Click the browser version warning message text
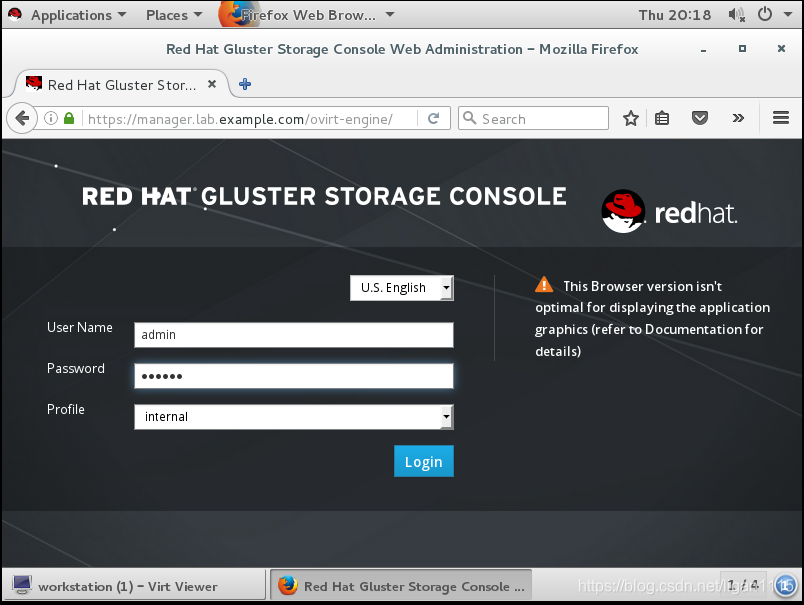The height and width of the screenshot is (605, 804). (653, 318)
